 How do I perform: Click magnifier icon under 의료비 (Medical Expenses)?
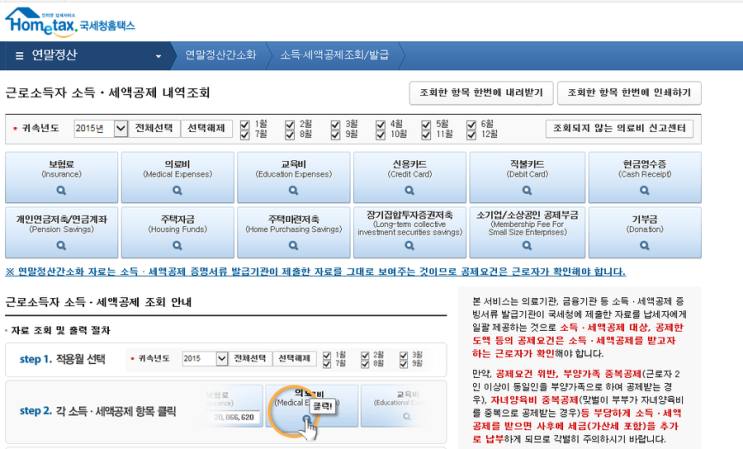point(177,190)
